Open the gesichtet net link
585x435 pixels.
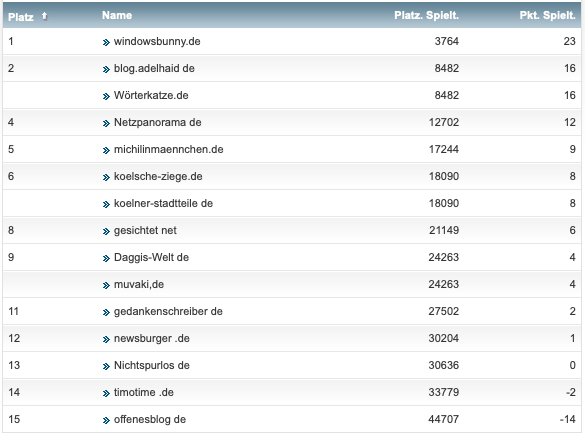145,230
